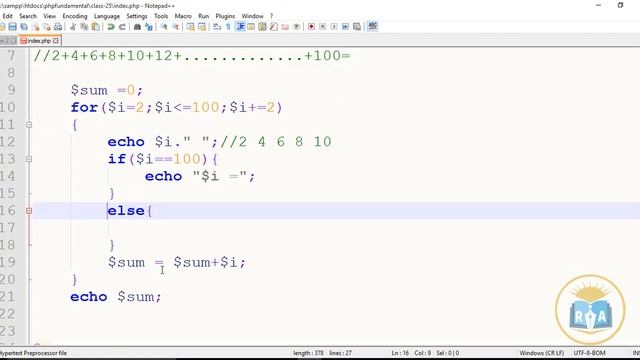Click the Playback macro icon

(x=334, y=27)
